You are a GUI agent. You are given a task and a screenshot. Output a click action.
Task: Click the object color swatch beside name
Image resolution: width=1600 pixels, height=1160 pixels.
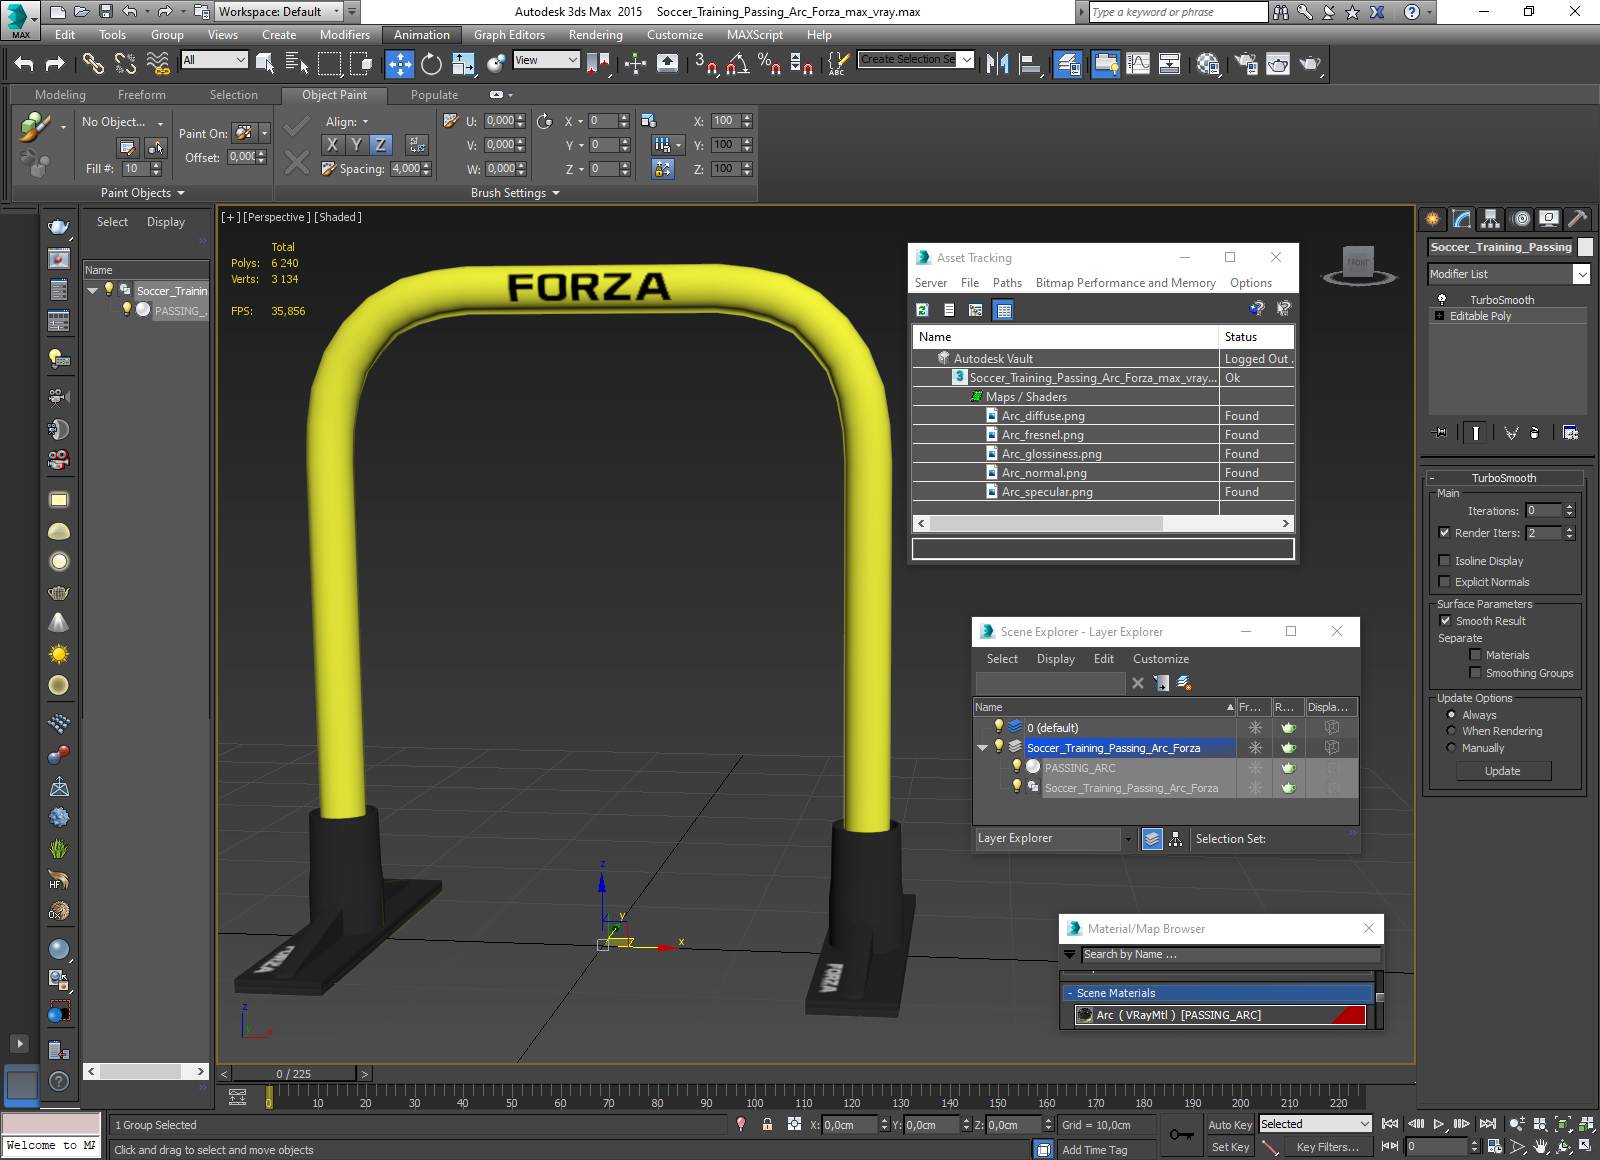(1585, 247)
